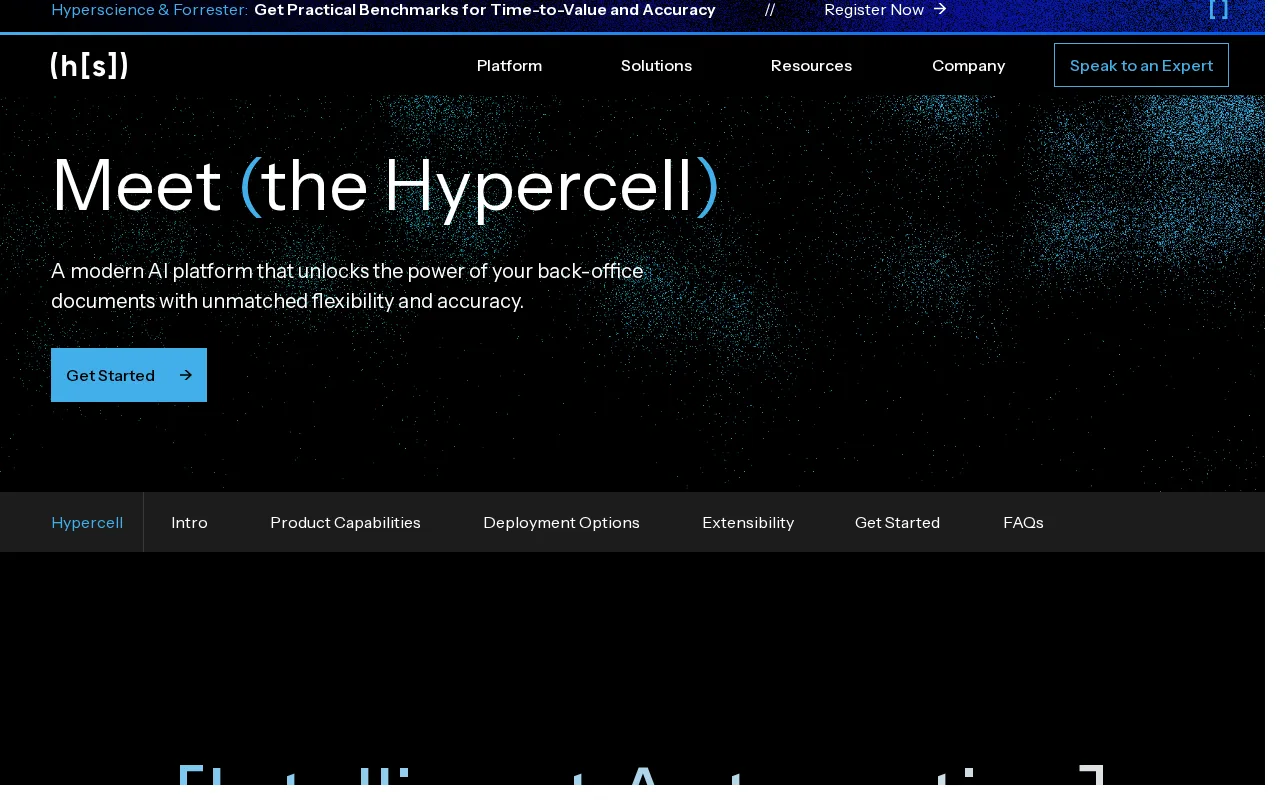Click the Hyperscience & Forrester banner label

tap(150, 9)
